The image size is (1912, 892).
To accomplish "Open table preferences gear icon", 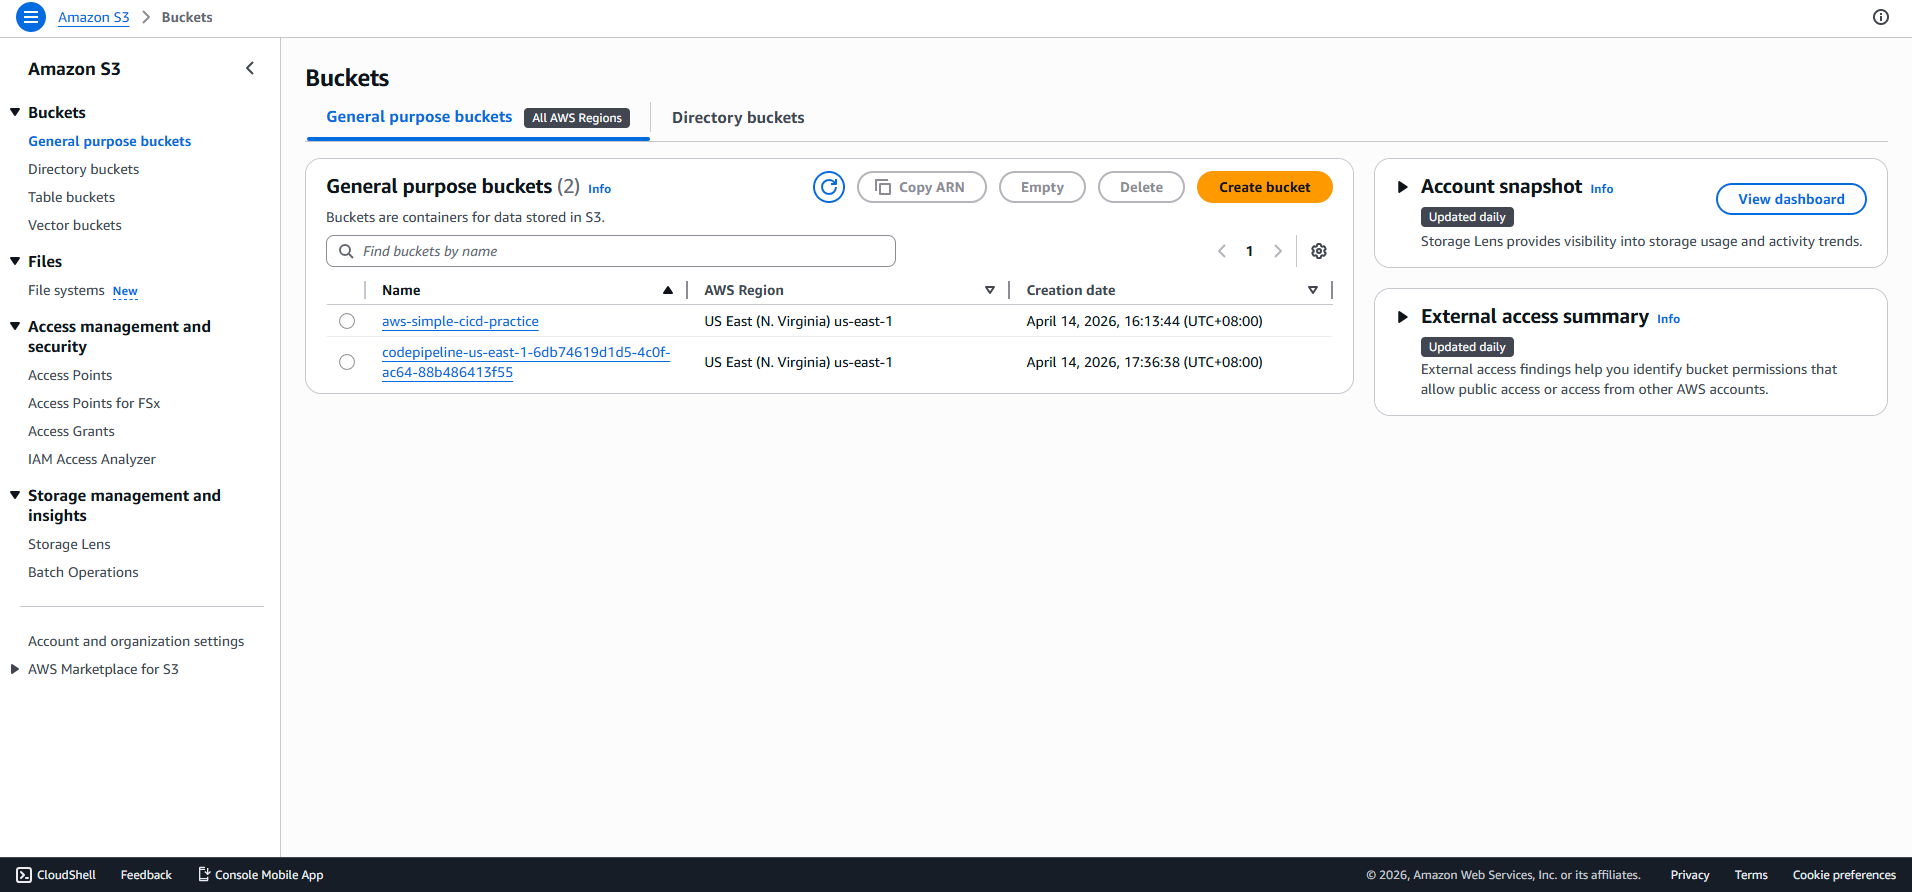I will pyautogui.click(x=1319, y=251).
